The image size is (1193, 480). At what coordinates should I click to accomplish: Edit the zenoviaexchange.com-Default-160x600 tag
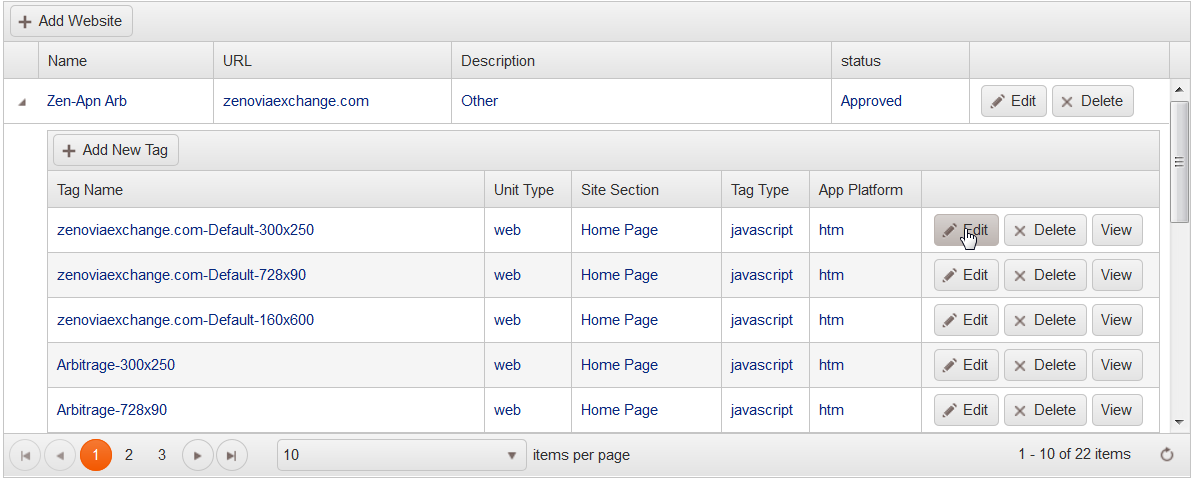click(x=966, y=320)
